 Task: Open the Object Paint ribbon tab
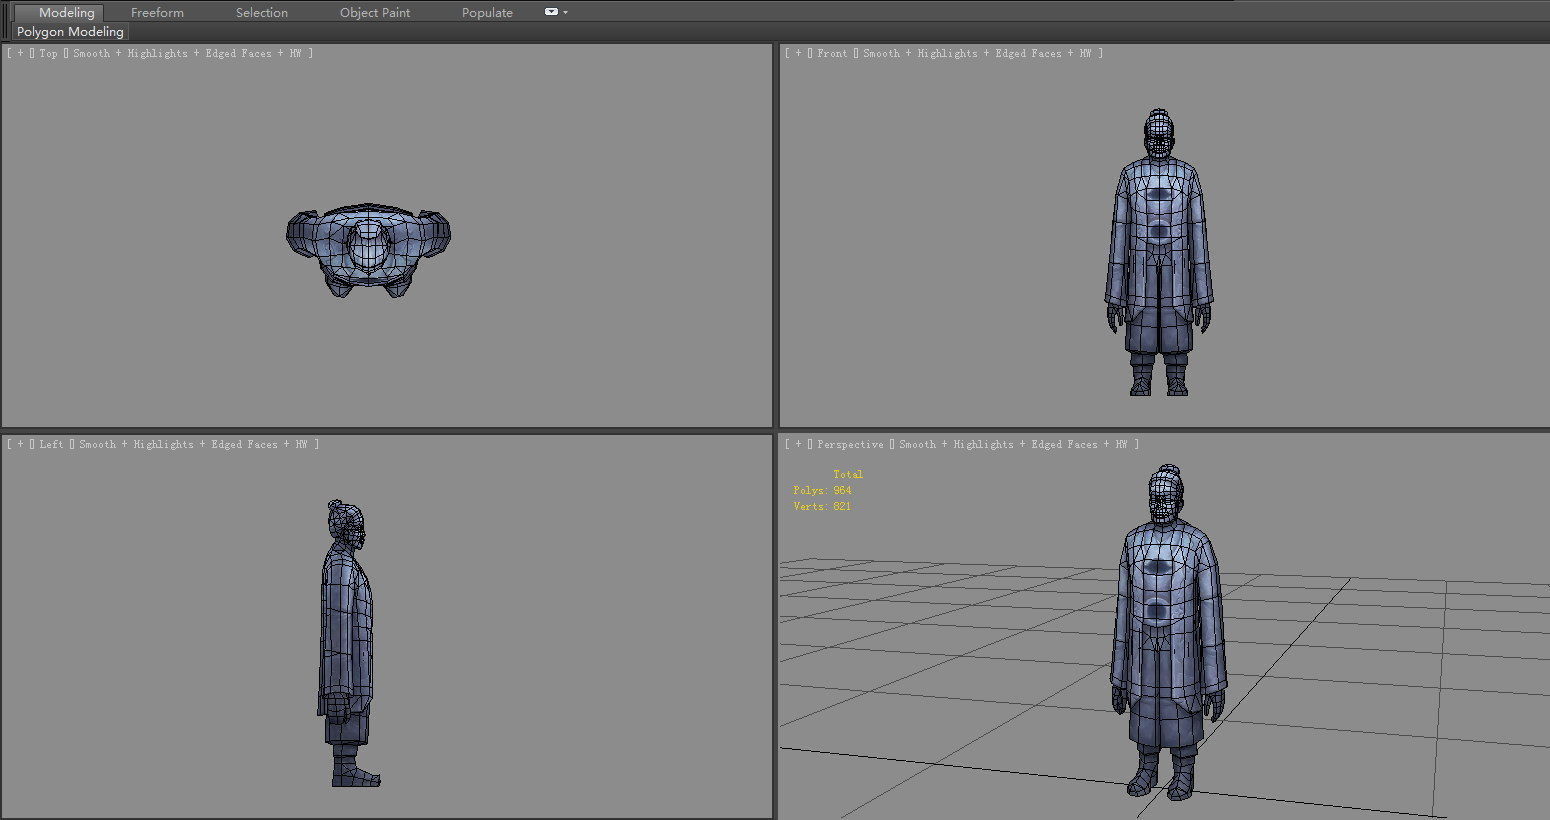click(x=375, y=12)
